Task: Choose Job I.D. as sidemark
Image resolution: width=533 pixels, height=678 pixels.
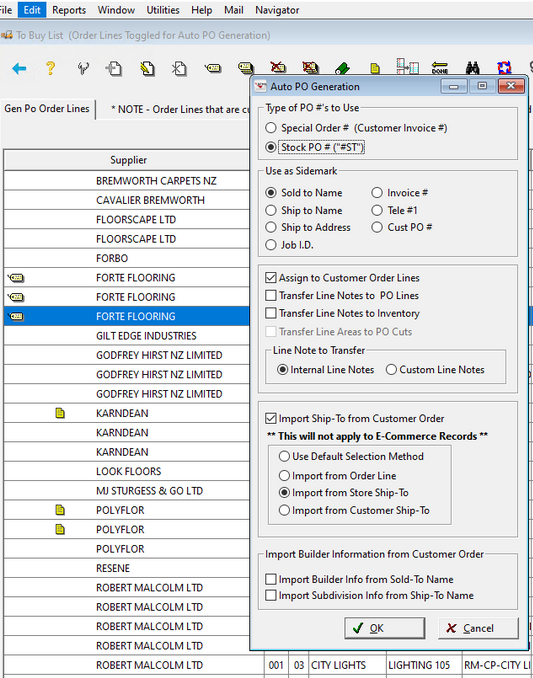Action: (271, 245)
